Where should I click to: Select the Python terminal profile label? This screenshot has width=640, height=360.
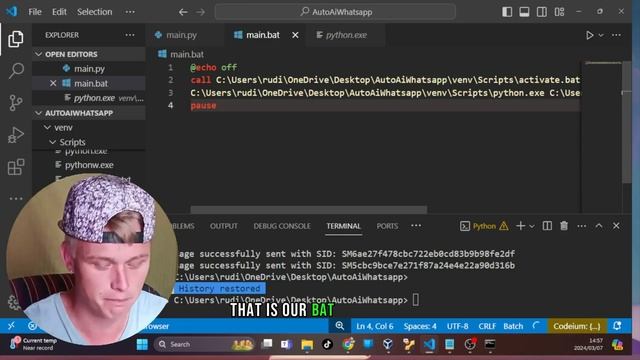pyautogui.click(x=484, y=226)
